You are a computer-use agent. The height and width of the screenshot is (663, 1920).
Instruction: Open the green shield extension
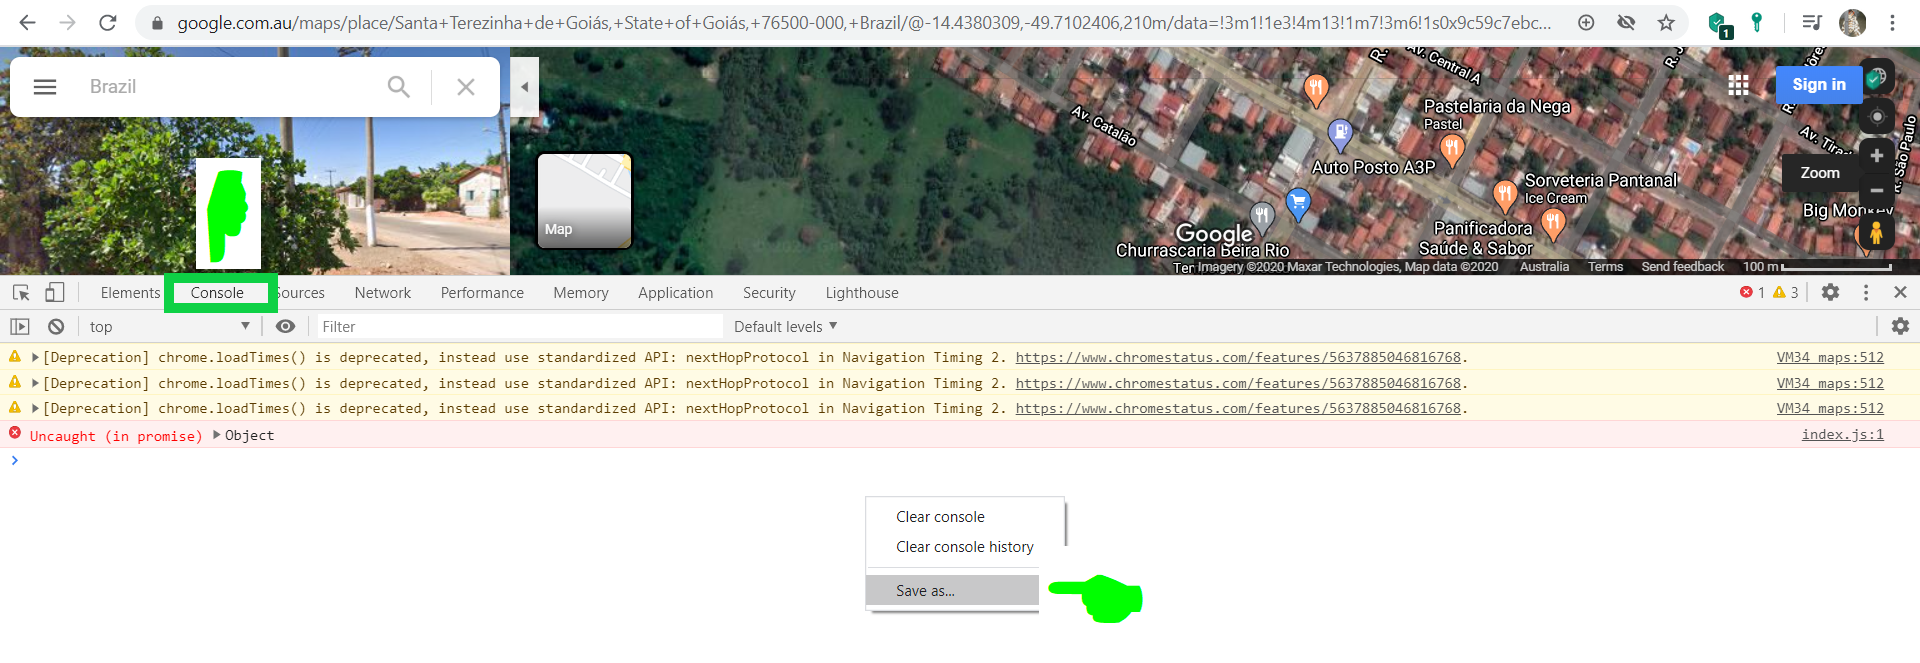(1719, 24)
